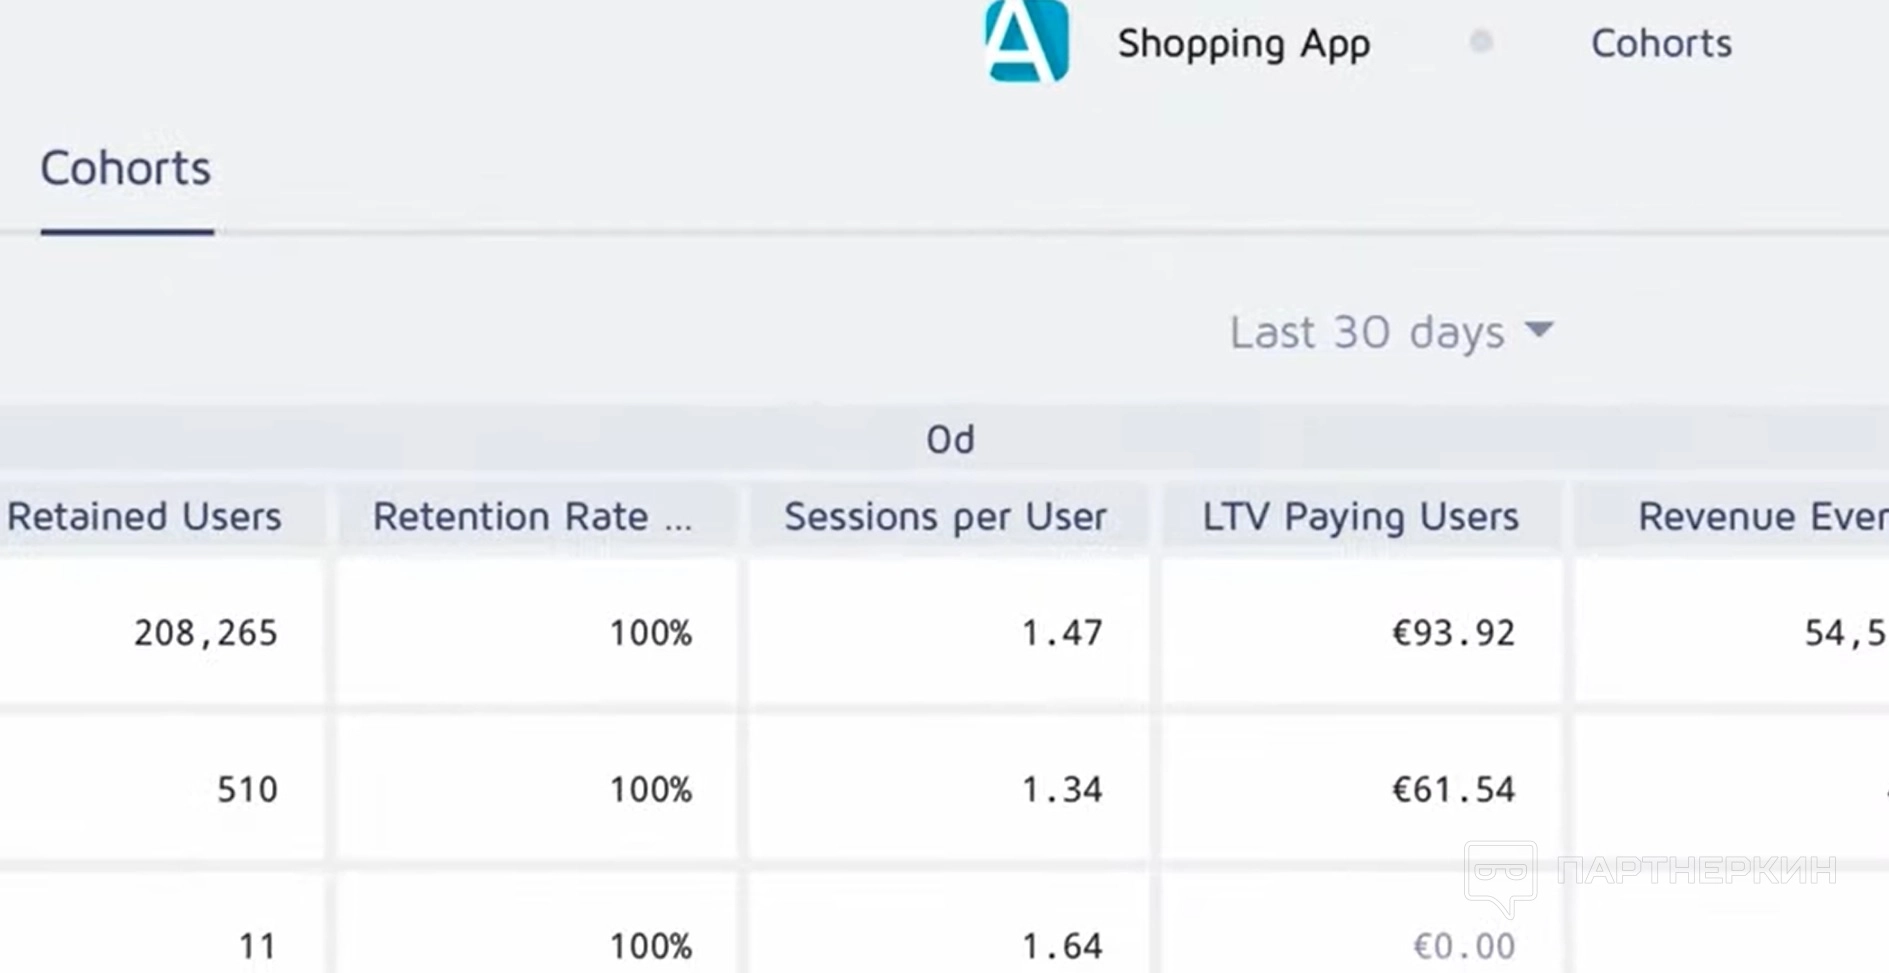Select the 1.47 sessions per user cell
The width and height of the screenshot is (1889, 973).
(1061, 632)
